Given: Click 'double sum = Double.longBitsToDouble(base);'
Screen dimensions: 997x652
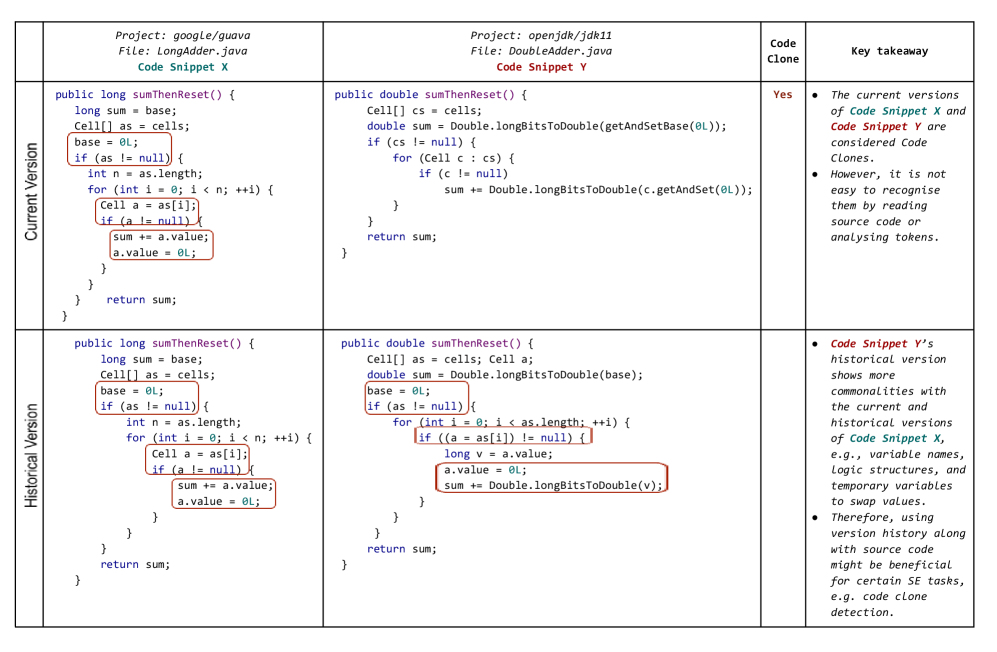Looking at the screenshot, I should pos(504,375).
